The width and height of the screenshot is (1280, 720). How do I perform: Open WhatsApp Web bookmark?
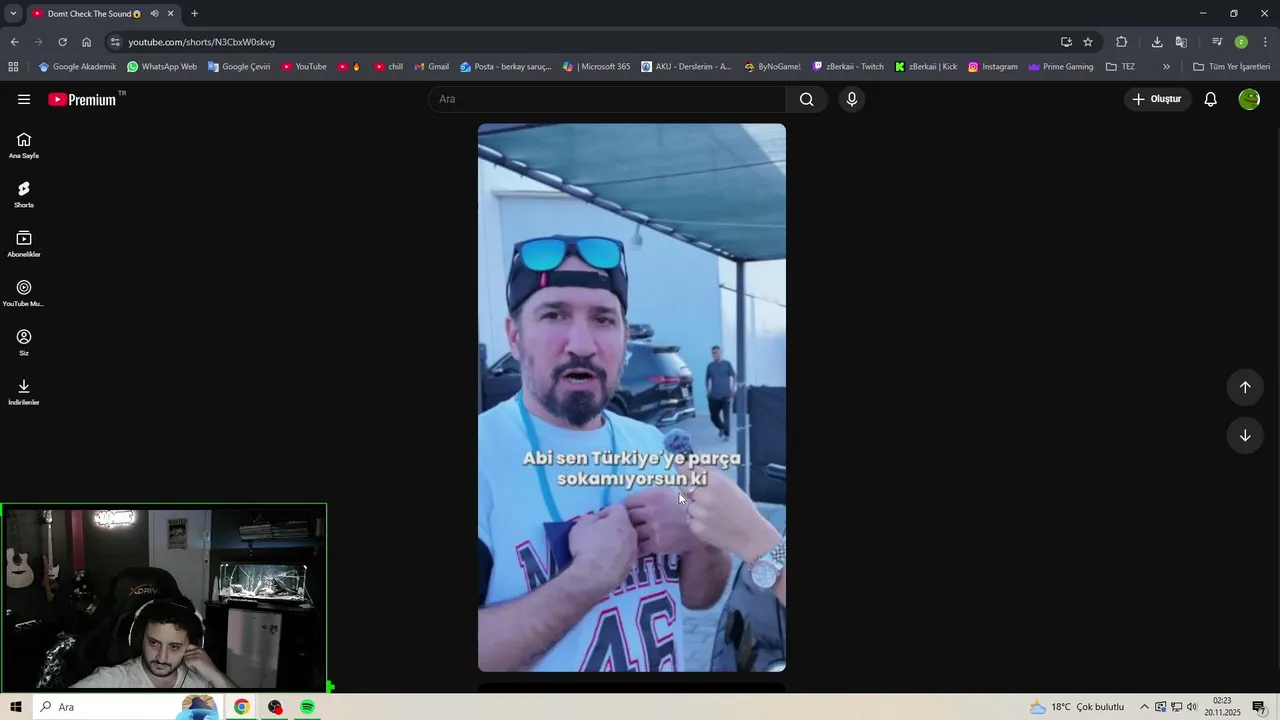click(162, 67)
